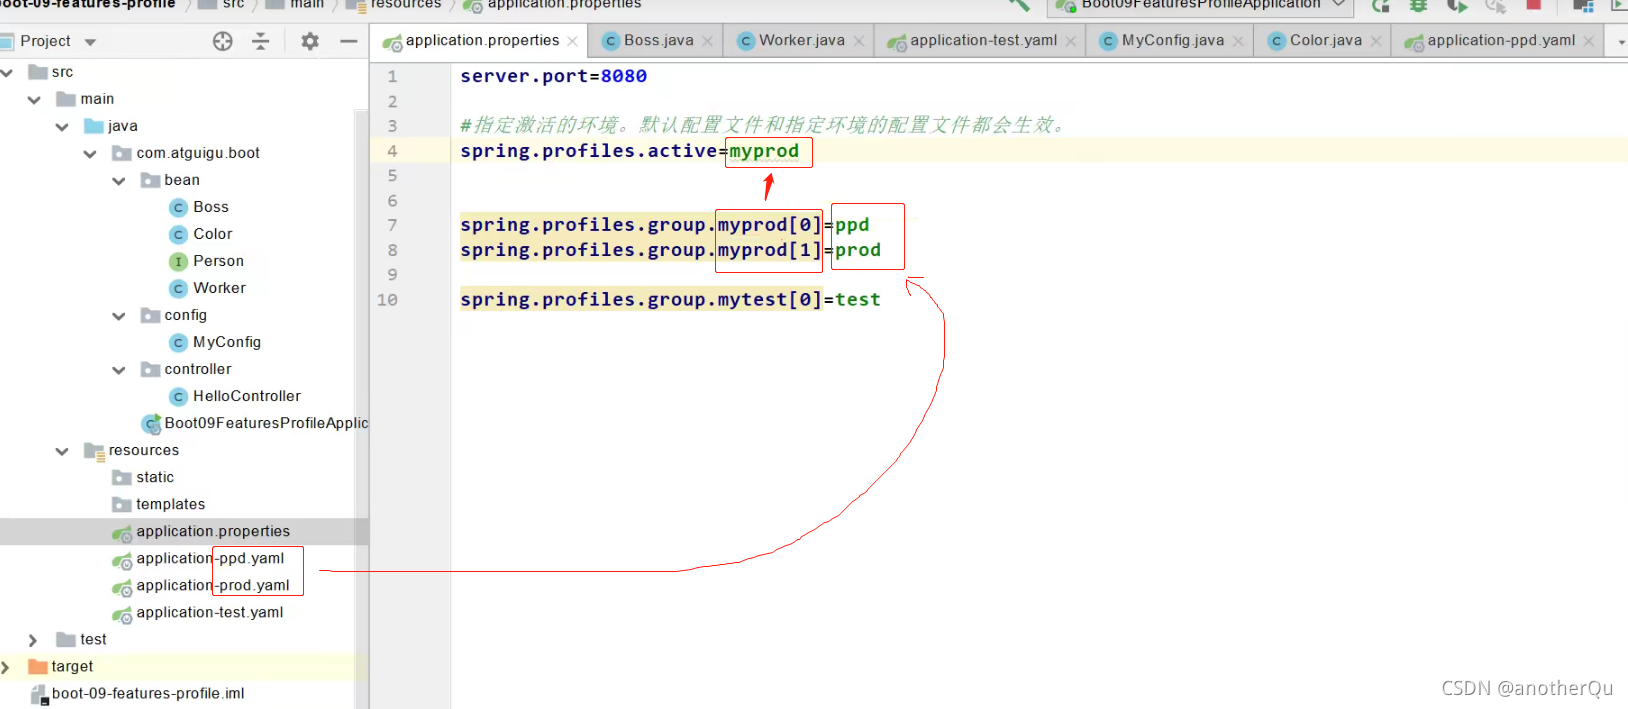Click spring.profiles.group.mytest[0]=test line
1628x709 pixels.
pos(670,299)
